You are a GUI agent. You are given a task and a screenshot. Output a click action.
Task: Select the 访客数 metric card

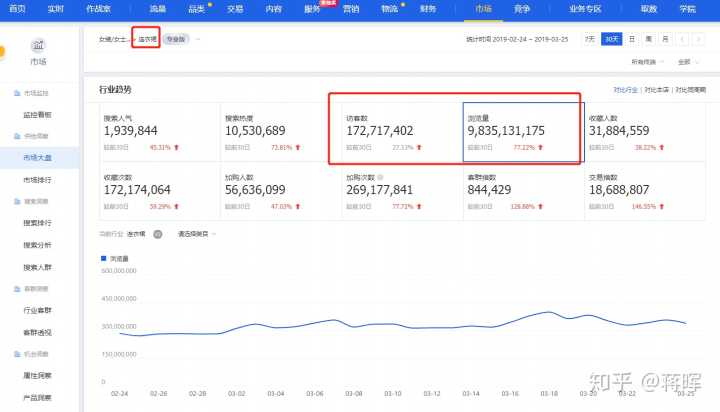click(x=400, y=130)
